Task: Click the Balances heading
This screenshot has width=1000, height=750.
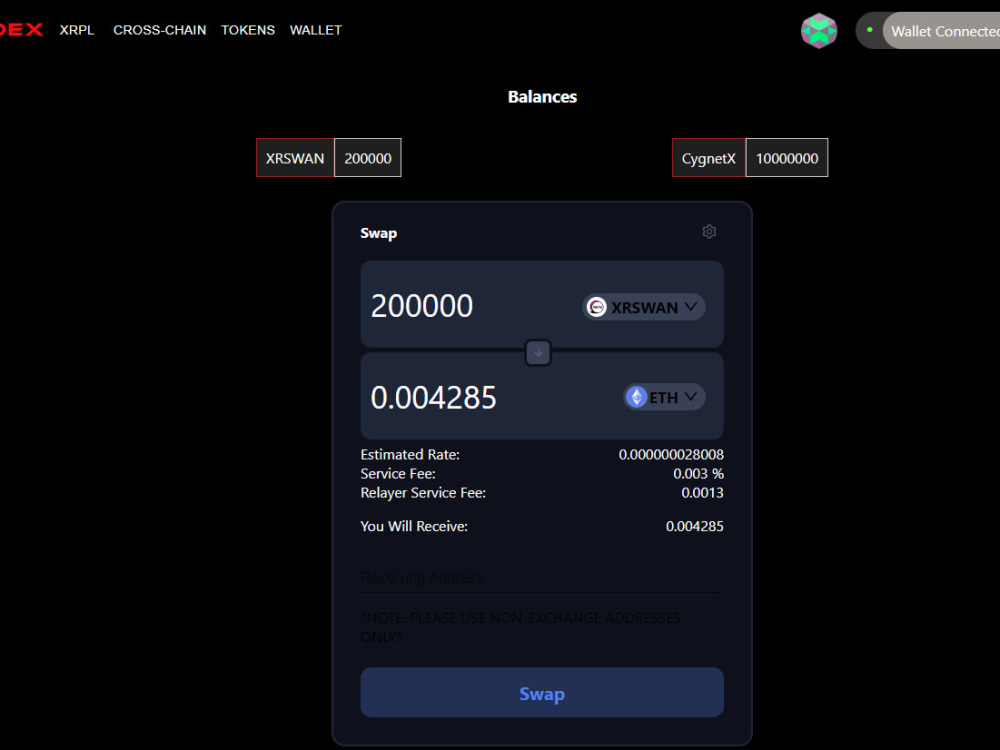Action: pyautogui.click(x=542, y=97)
